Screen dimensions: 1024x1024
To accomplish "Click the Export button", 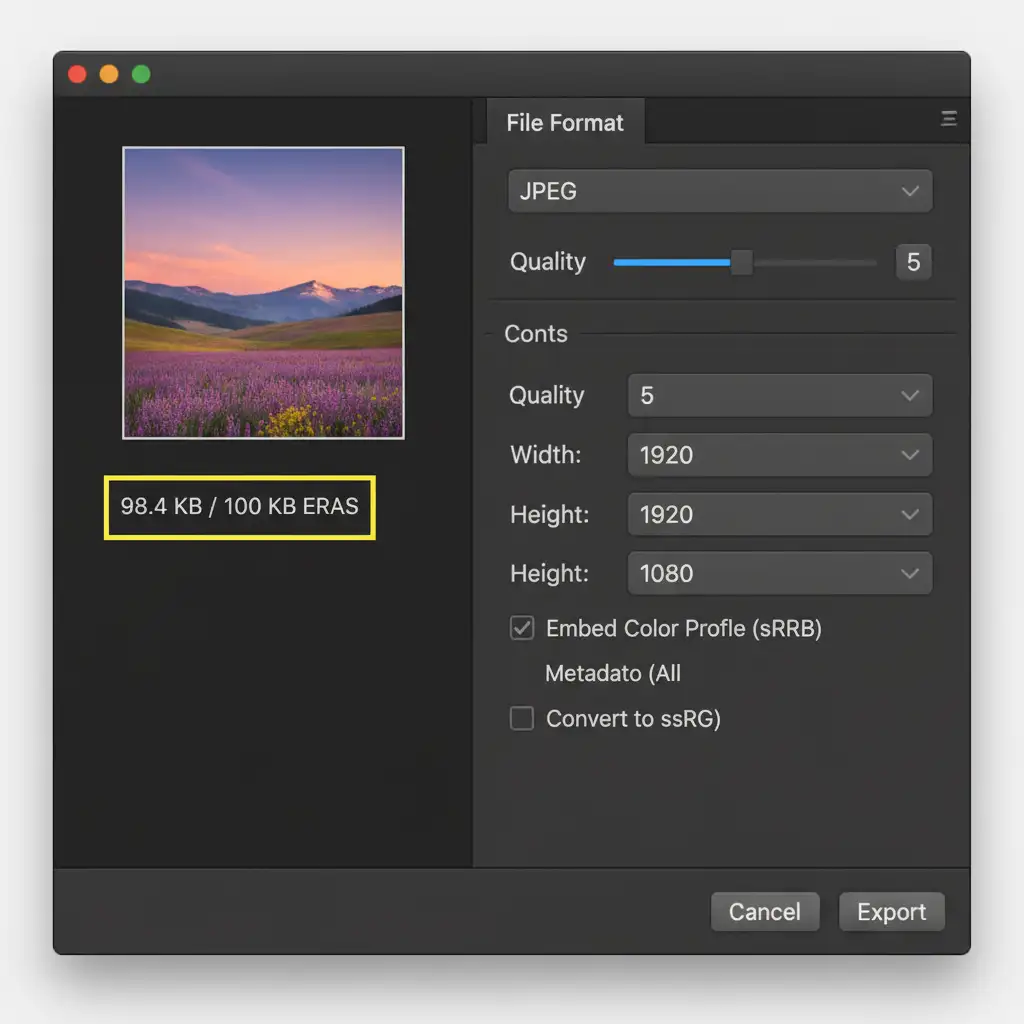I will (891, 912).
